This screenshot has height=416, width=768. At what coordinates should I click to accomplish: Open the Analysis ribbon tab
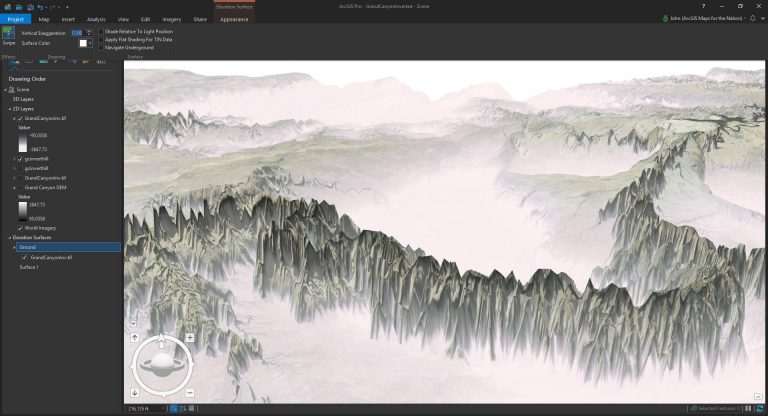[x=96, y=19]
